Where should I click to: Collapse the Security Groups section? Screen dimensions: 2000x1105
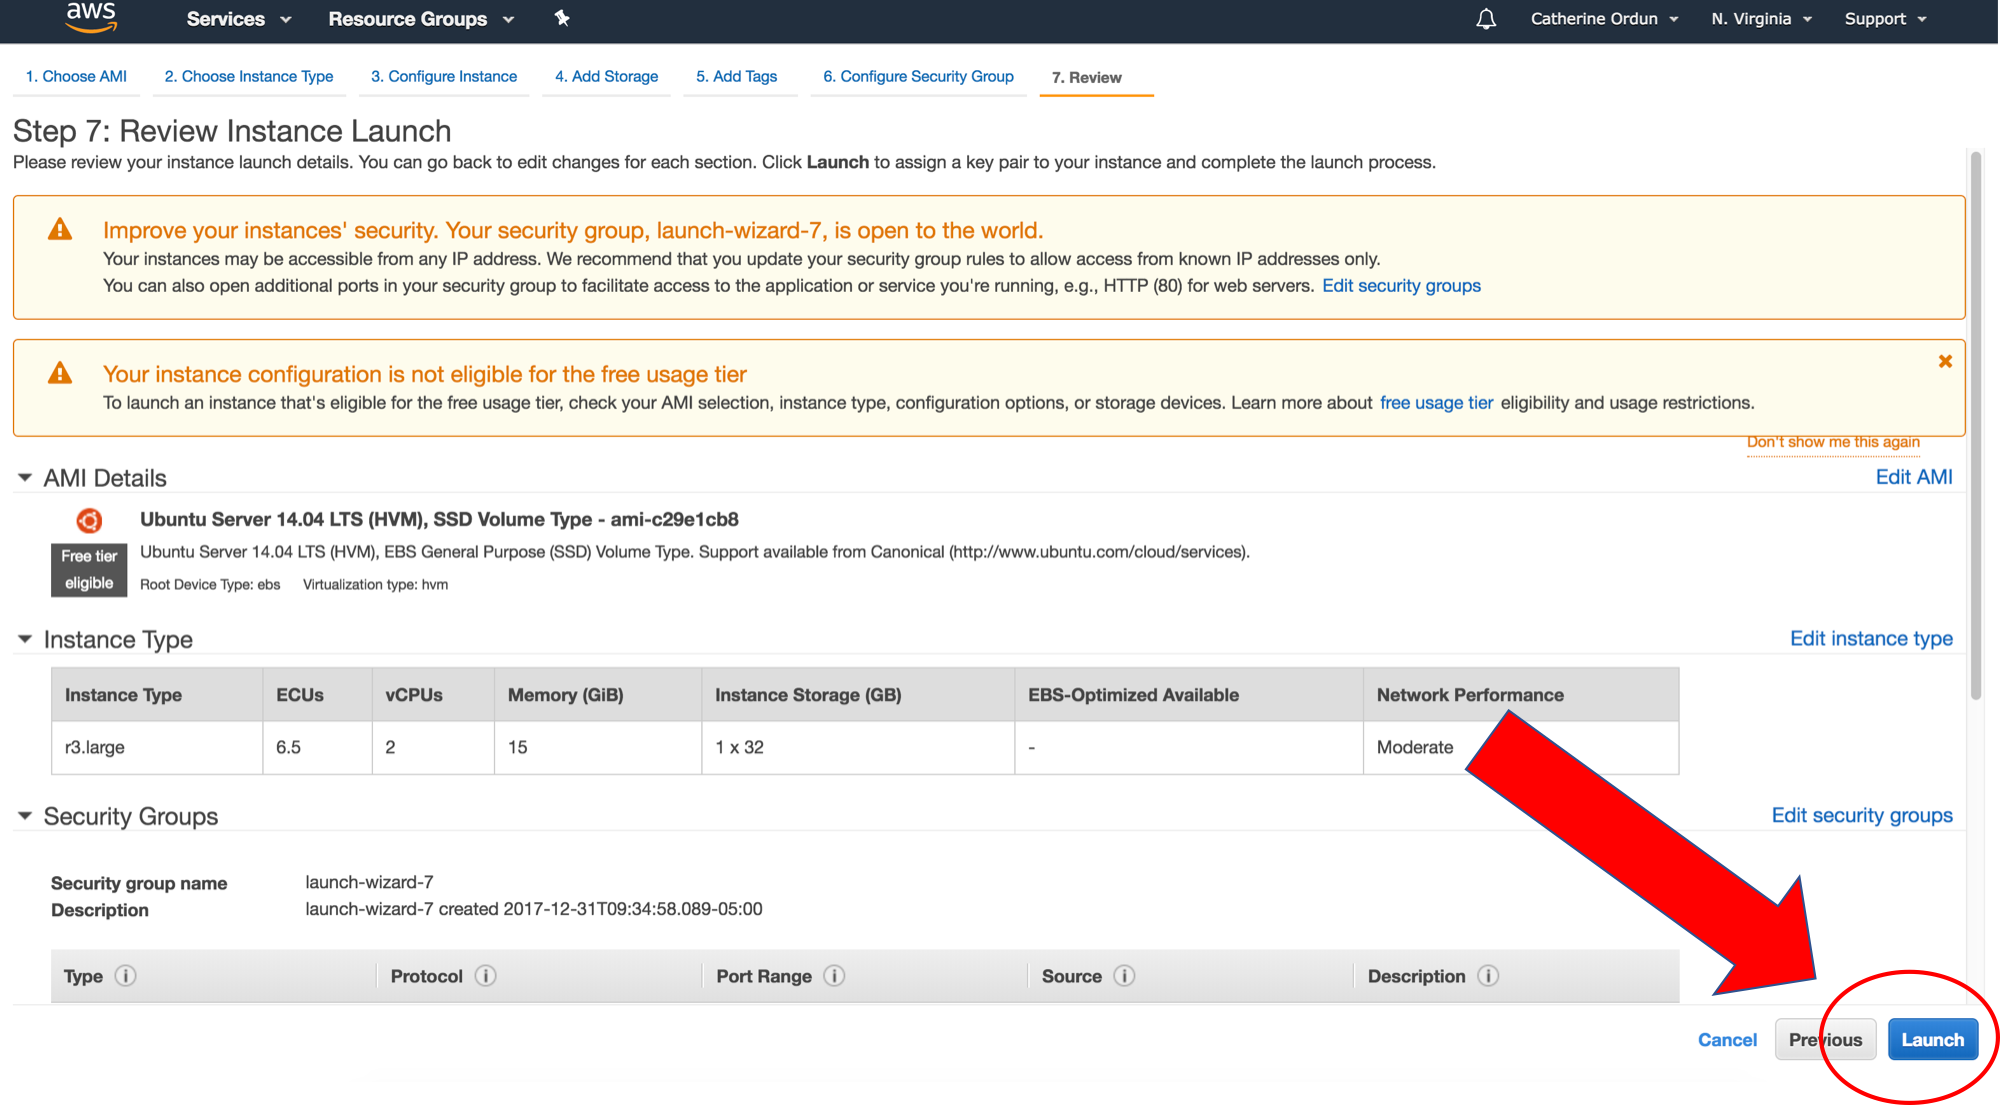click(25, 816)
